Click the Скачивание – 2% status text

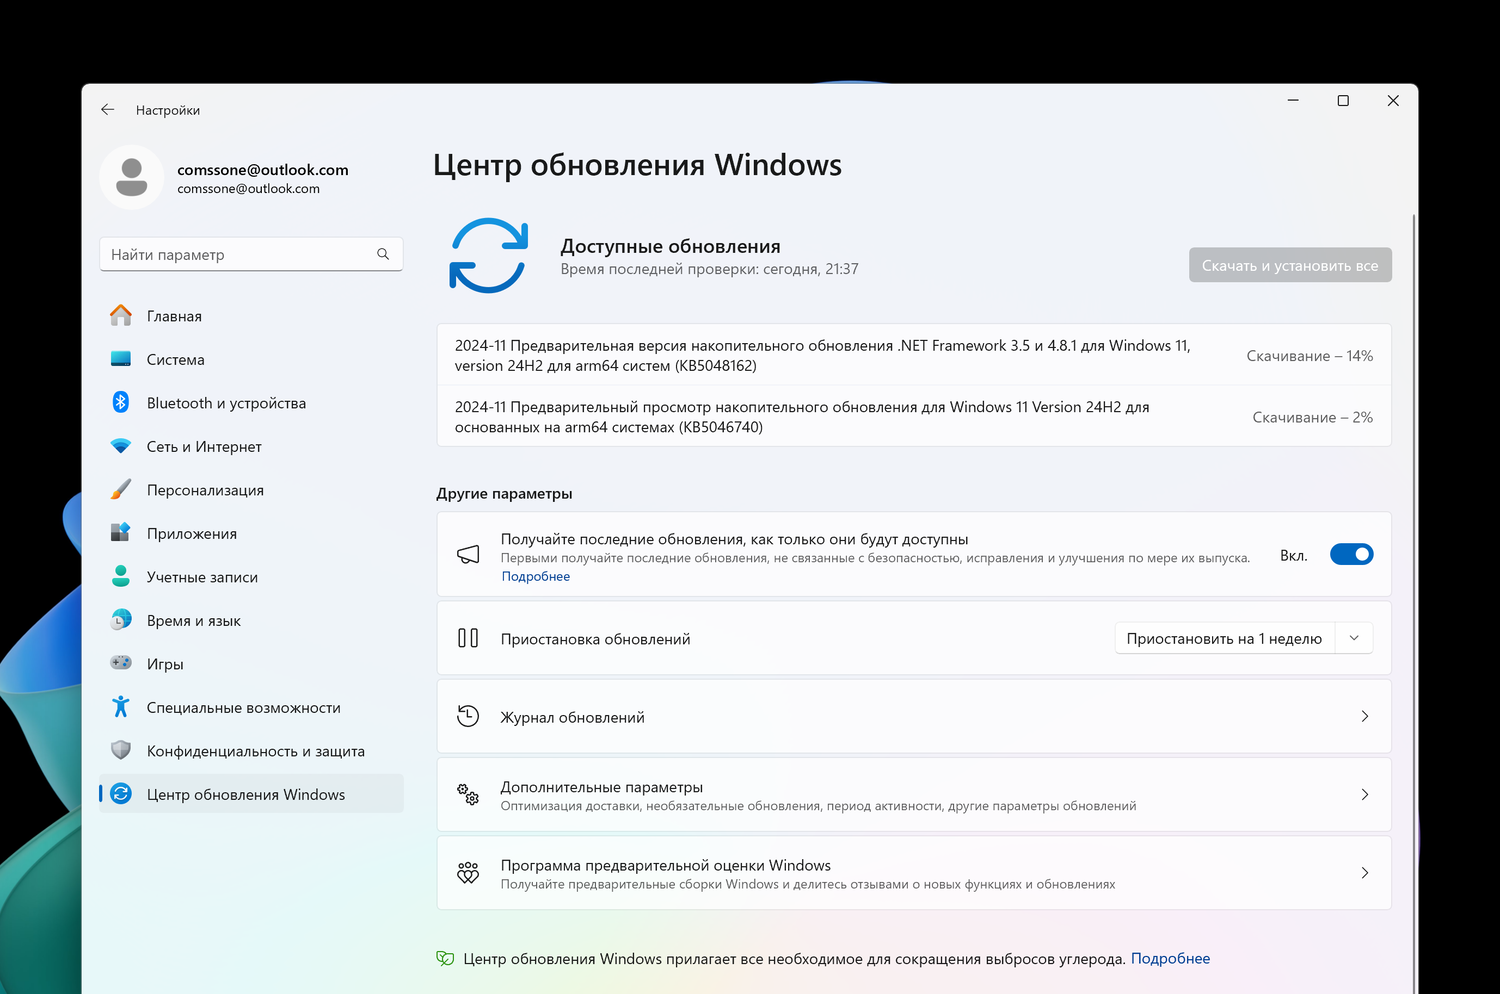pyautogui.click(x=1312, y=417)
